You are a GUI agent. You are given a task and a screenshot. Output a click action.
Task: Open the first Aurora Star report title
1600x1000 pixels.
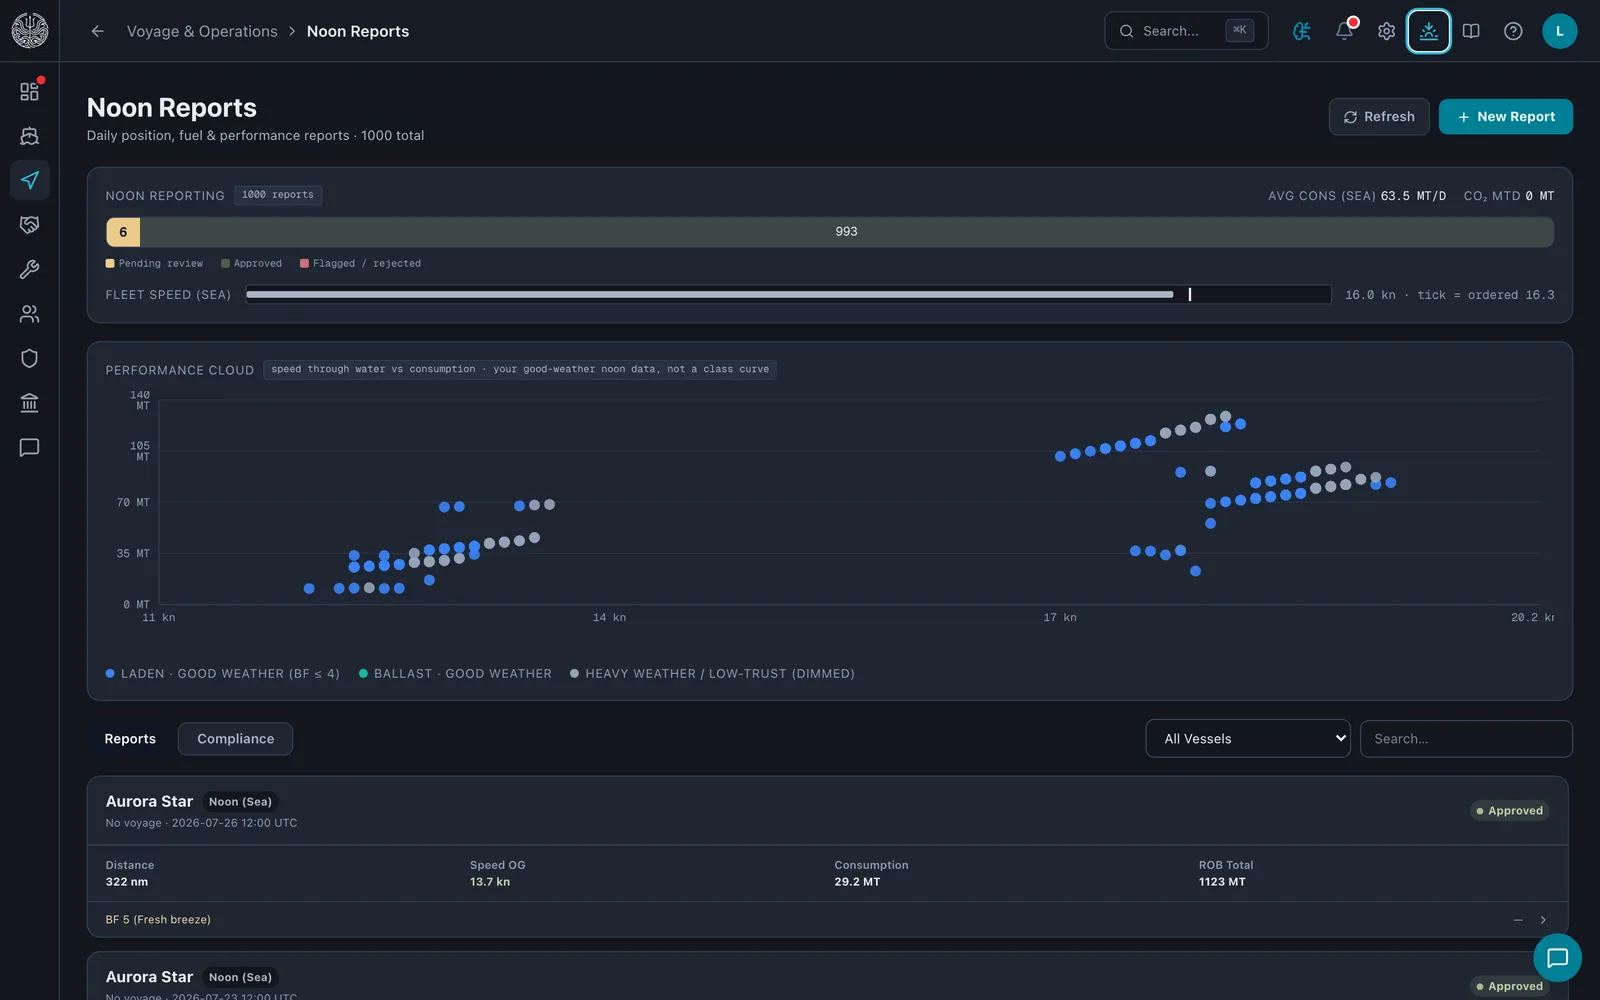tap(149, 802)
